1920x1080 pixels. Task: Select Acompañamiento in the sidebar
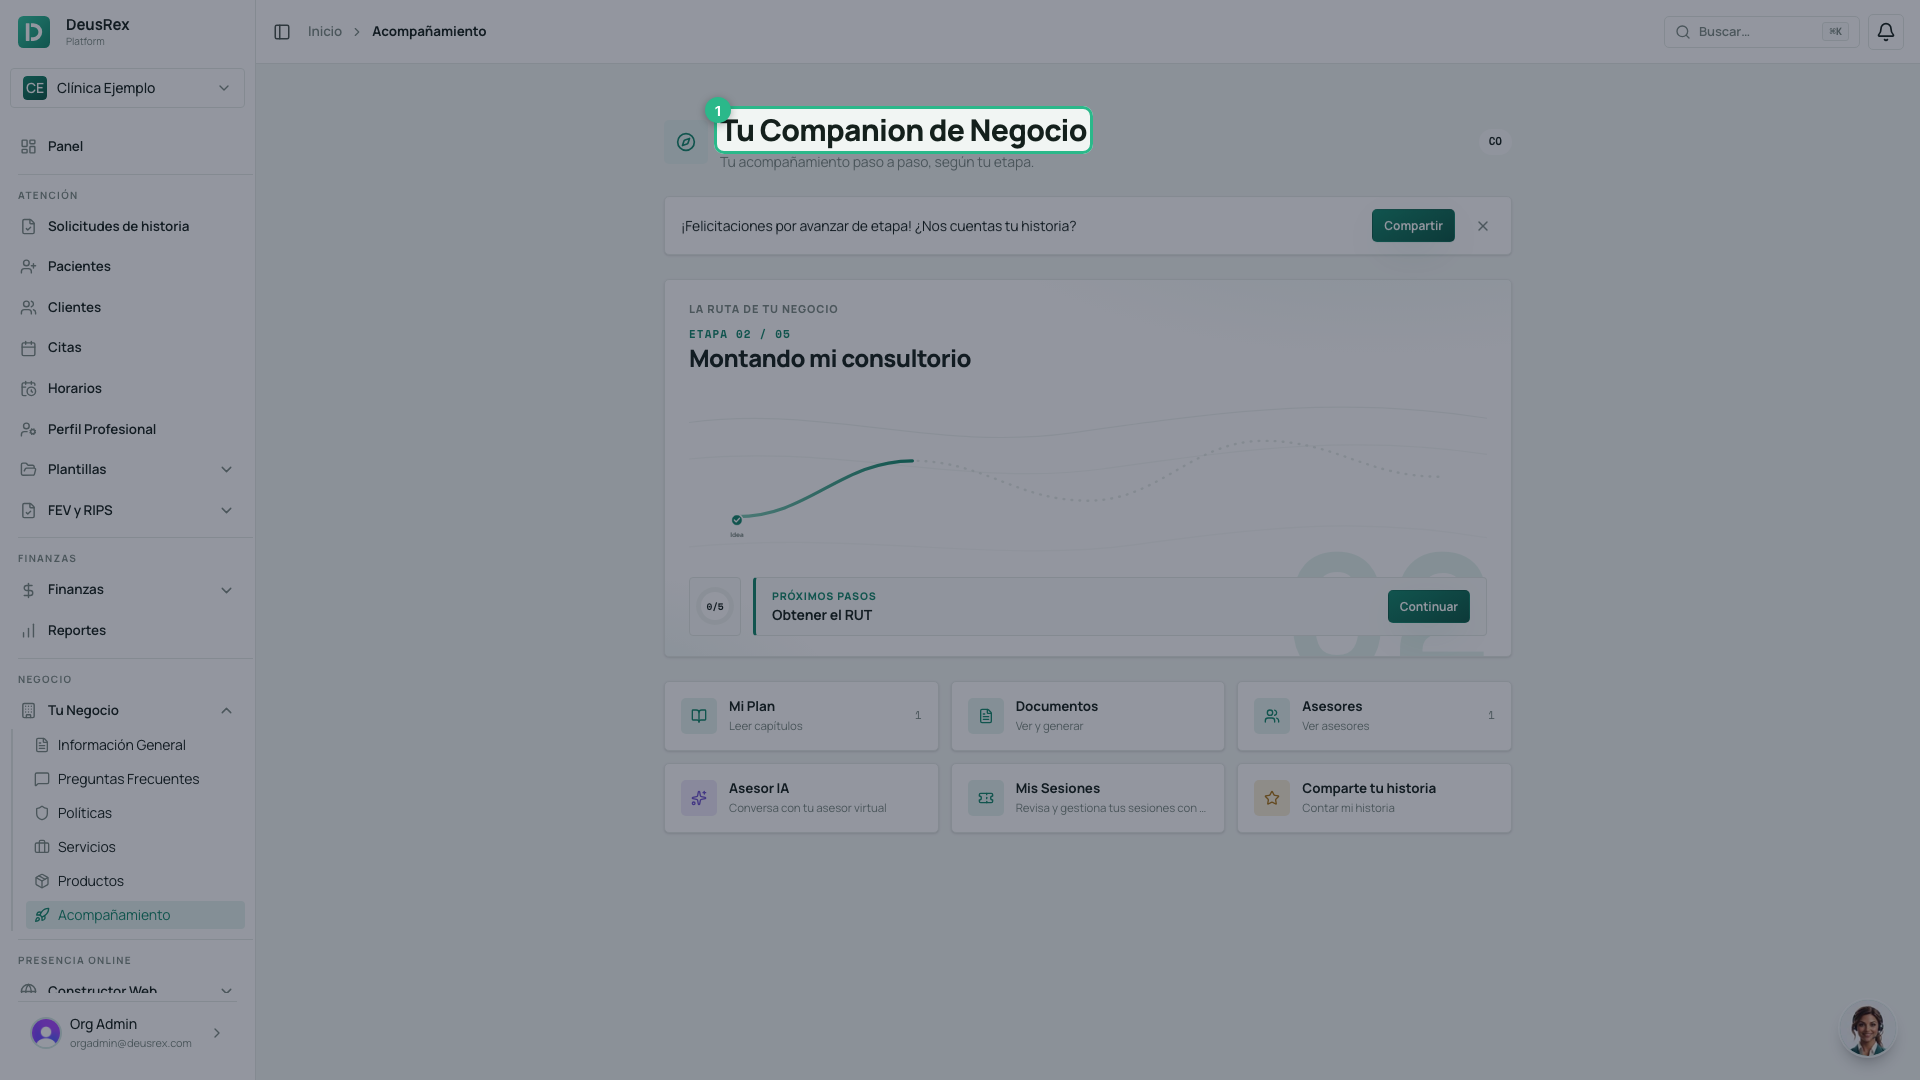(x=135, y=915)
